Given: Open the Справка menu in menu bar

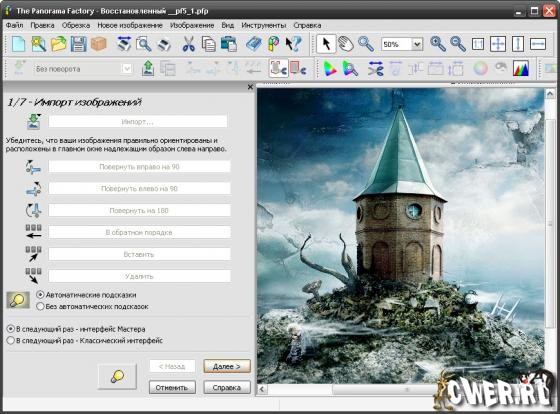Looking at the screenshot, I should (307, 25).
